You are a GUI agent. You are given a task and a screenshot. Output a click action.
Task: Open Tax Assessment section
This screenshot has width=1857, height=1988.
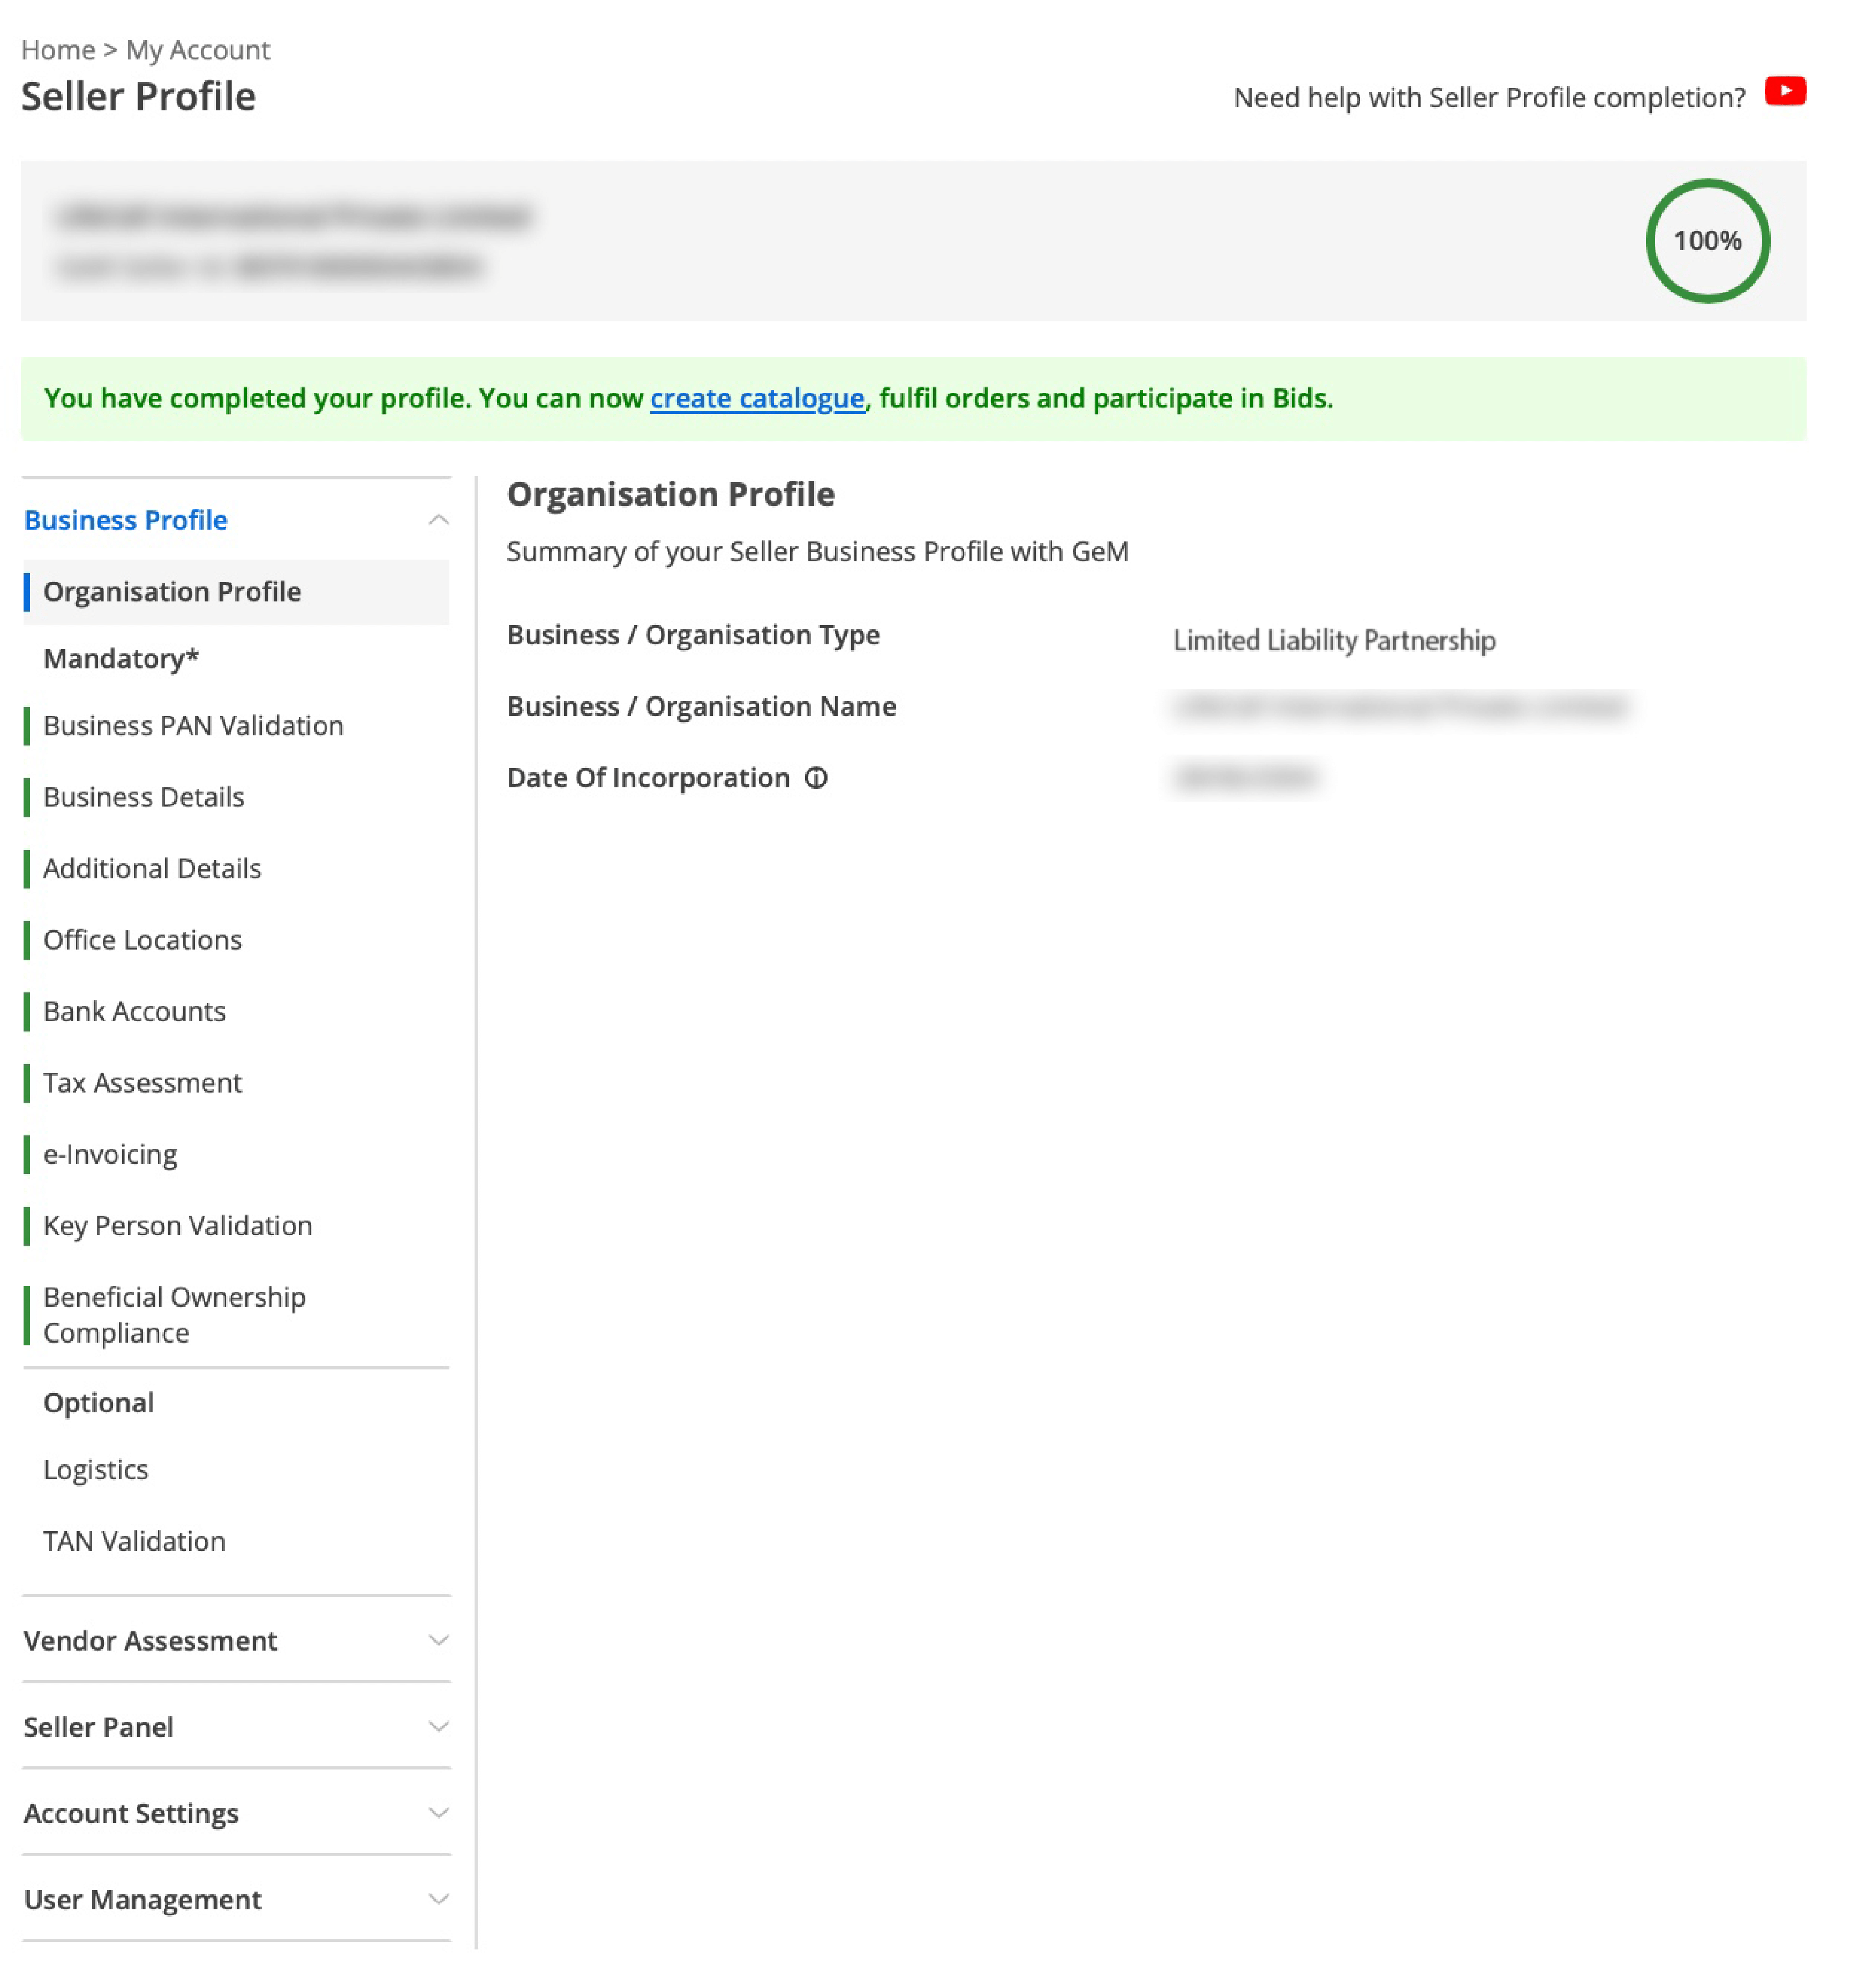click(x=142, y=1083)
